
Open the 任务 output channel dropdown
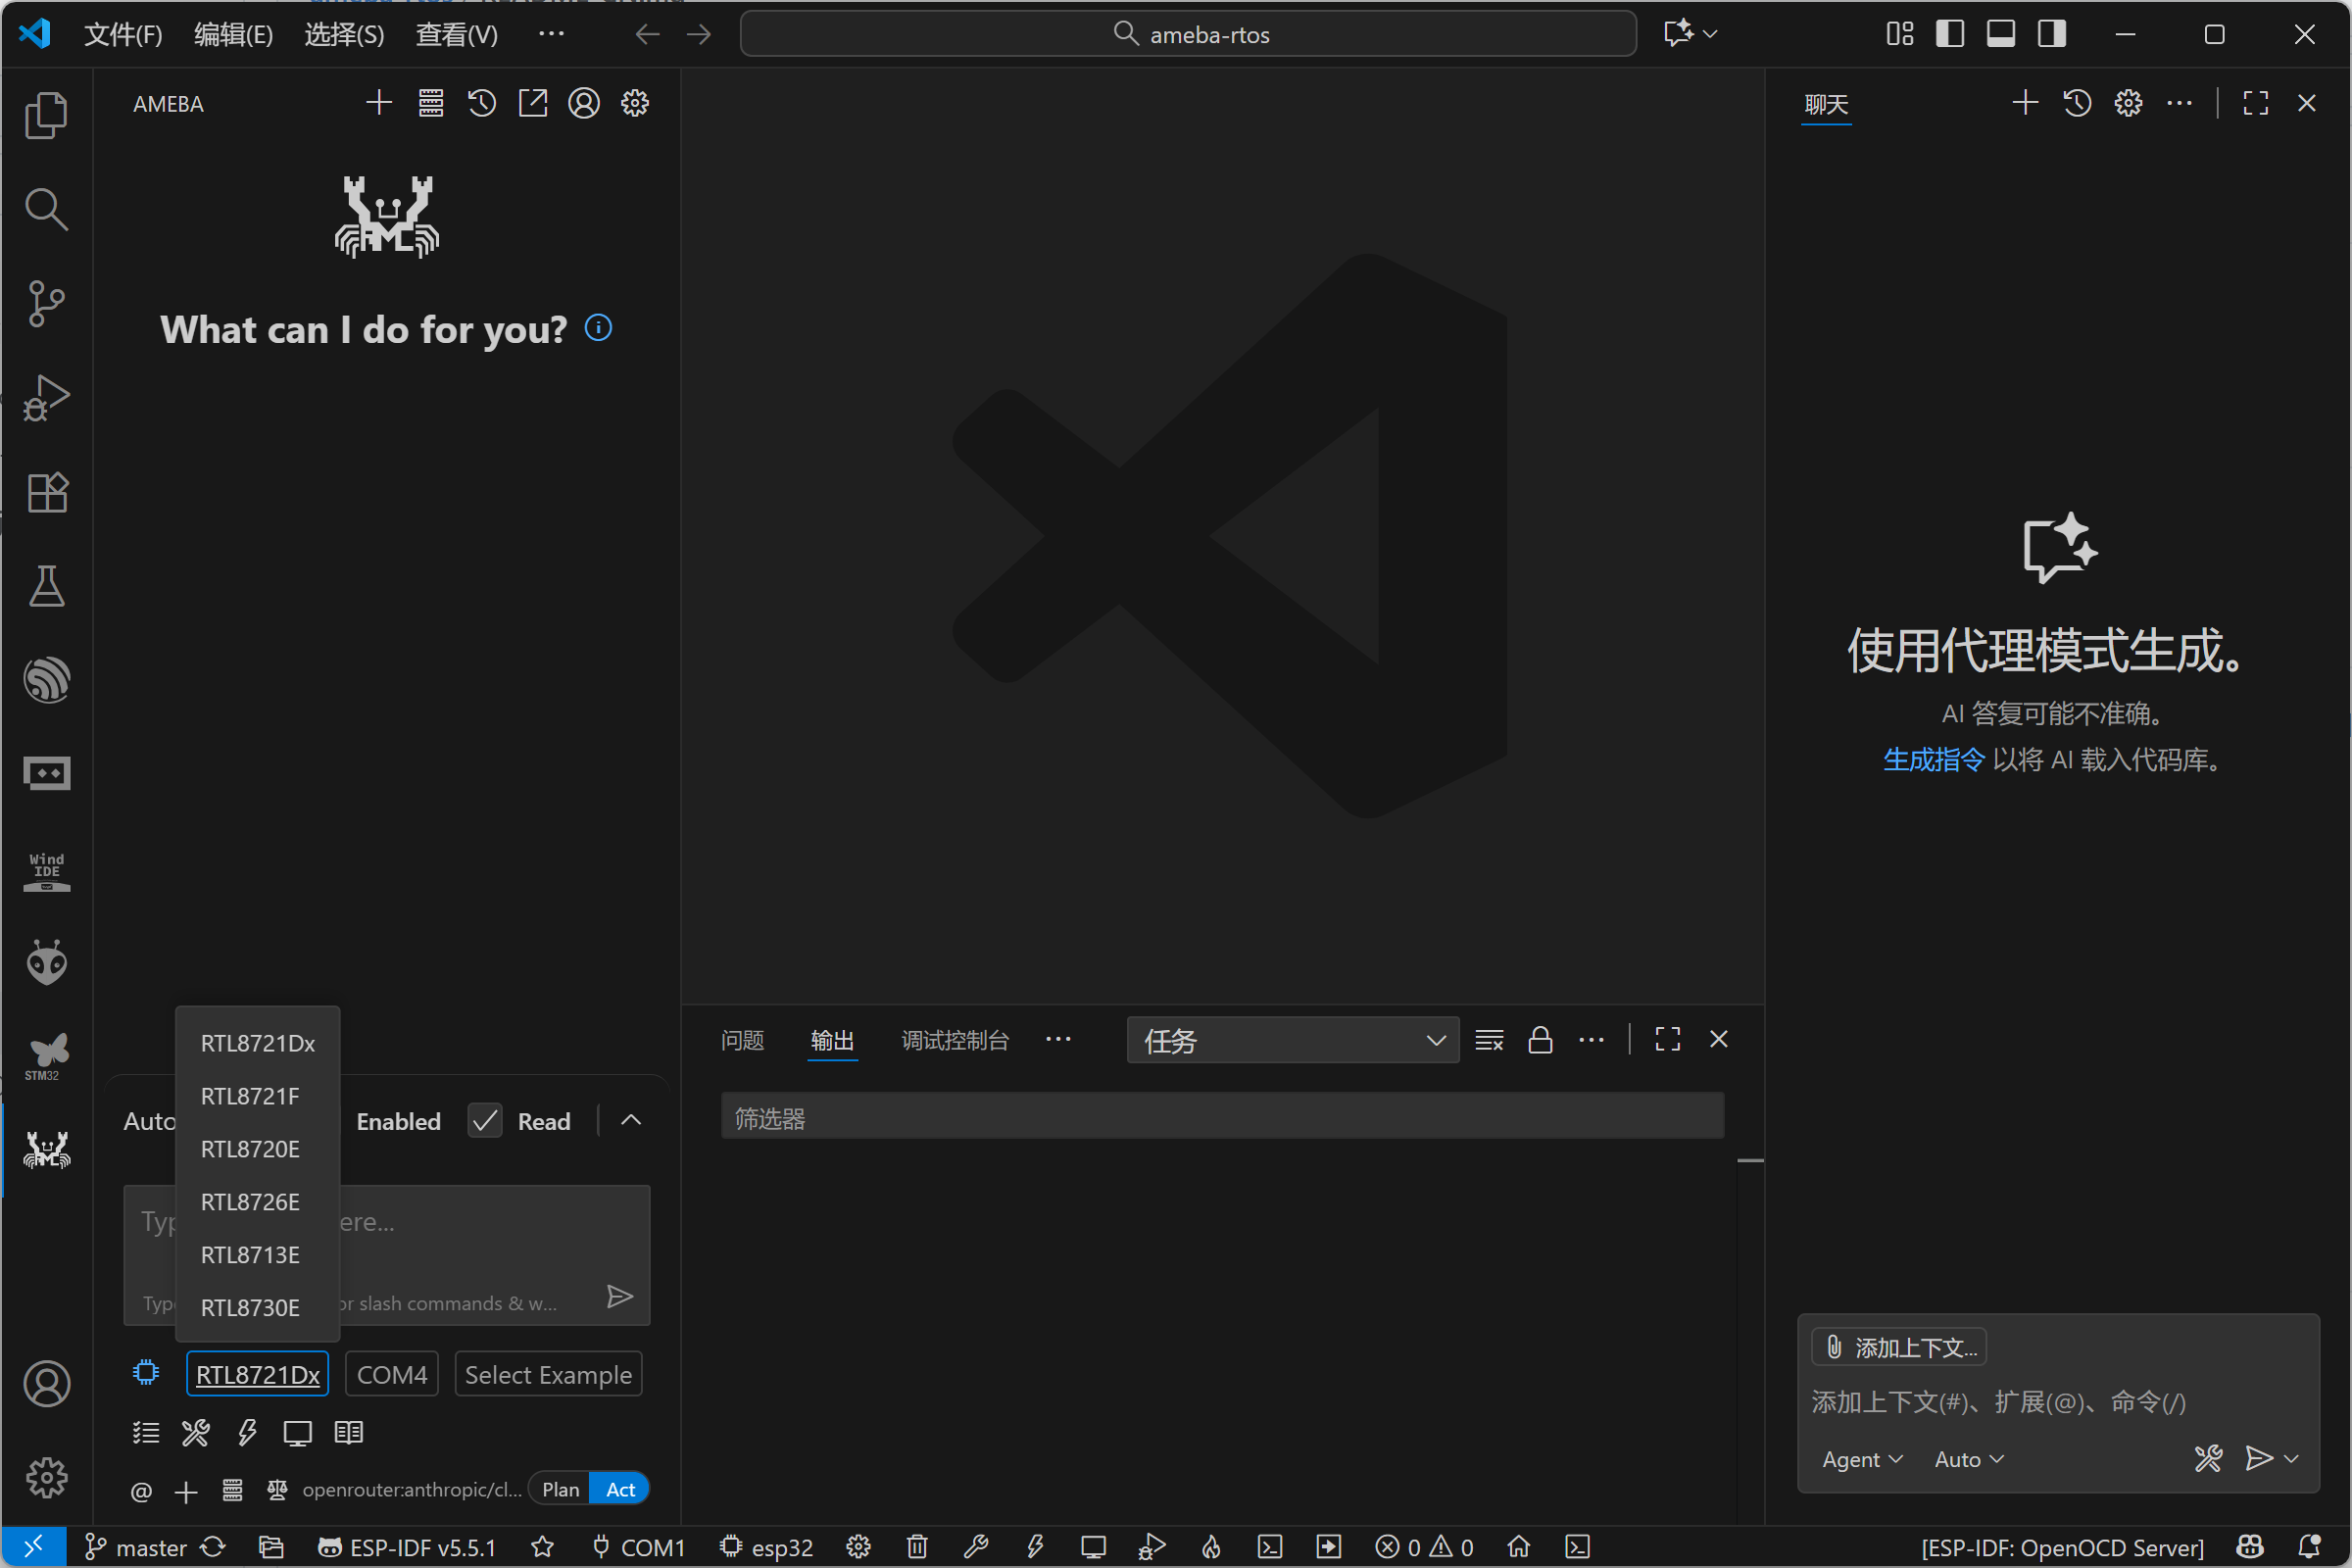[x=1292, y=1041]
